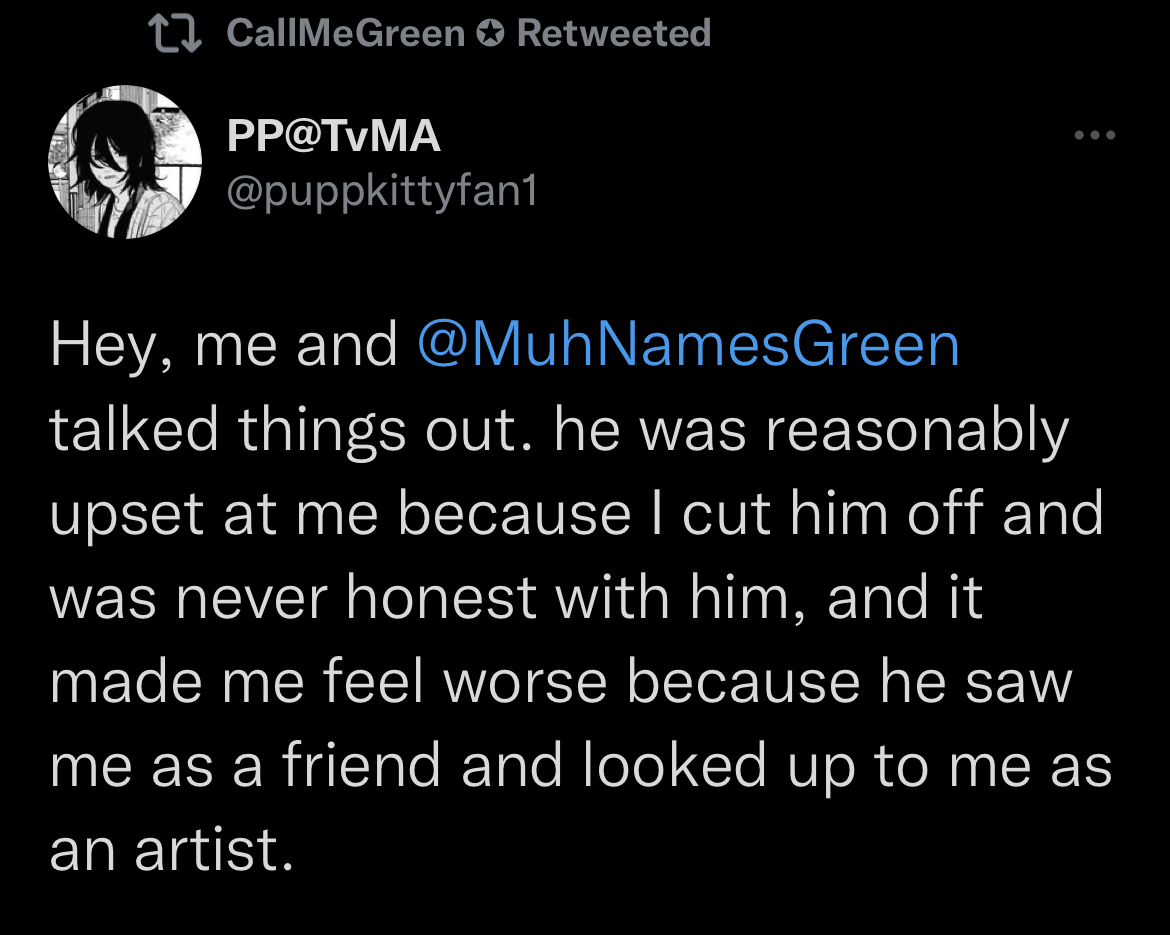Click the retweet arrows icon above the tweet
1170x935 pixels.
[x=175, y=34]
